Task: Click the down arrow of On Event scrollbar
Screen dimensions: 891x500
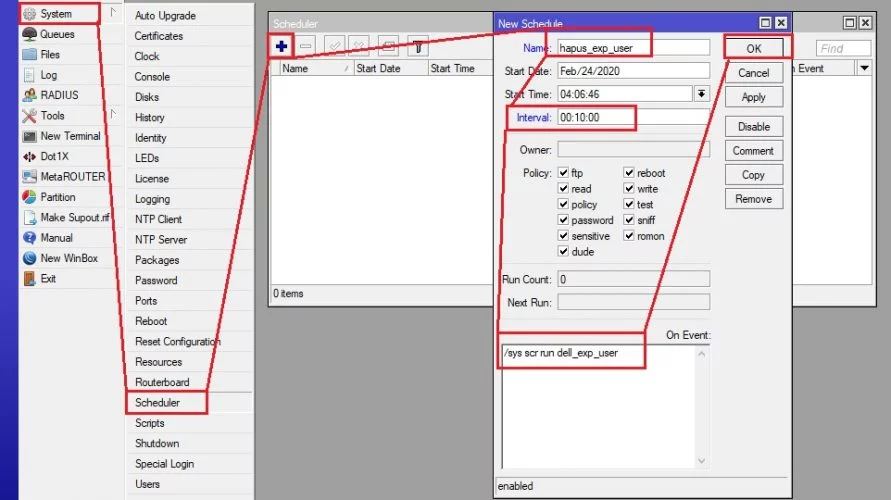Action: 702,461
